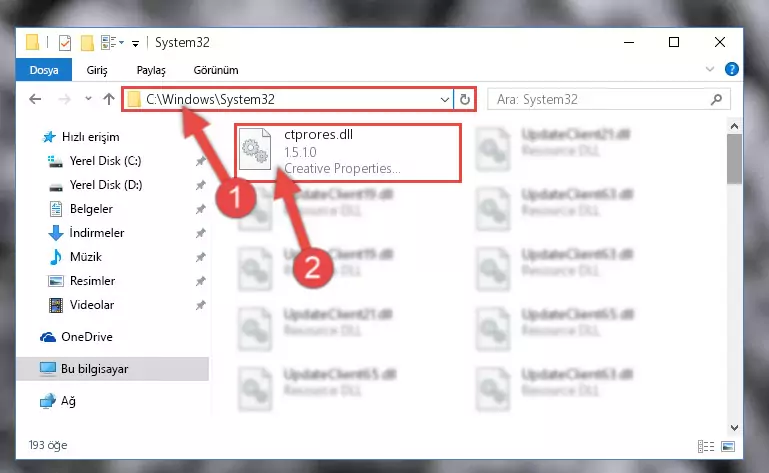Open the Dosya menu tab
This screenshot has height=473, width=769.
(44, 70)
